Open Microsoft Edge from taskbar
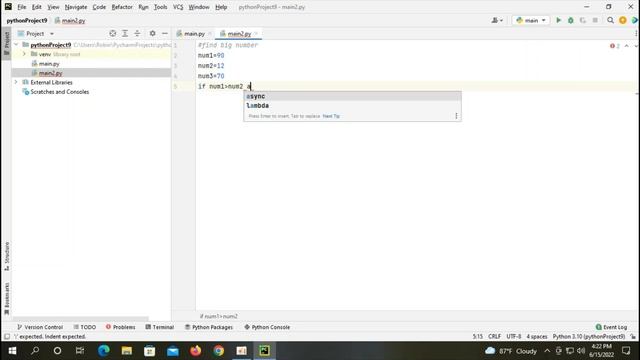This screenshot has height=360, width=640. pyautogui.click(x=103, y=351)
